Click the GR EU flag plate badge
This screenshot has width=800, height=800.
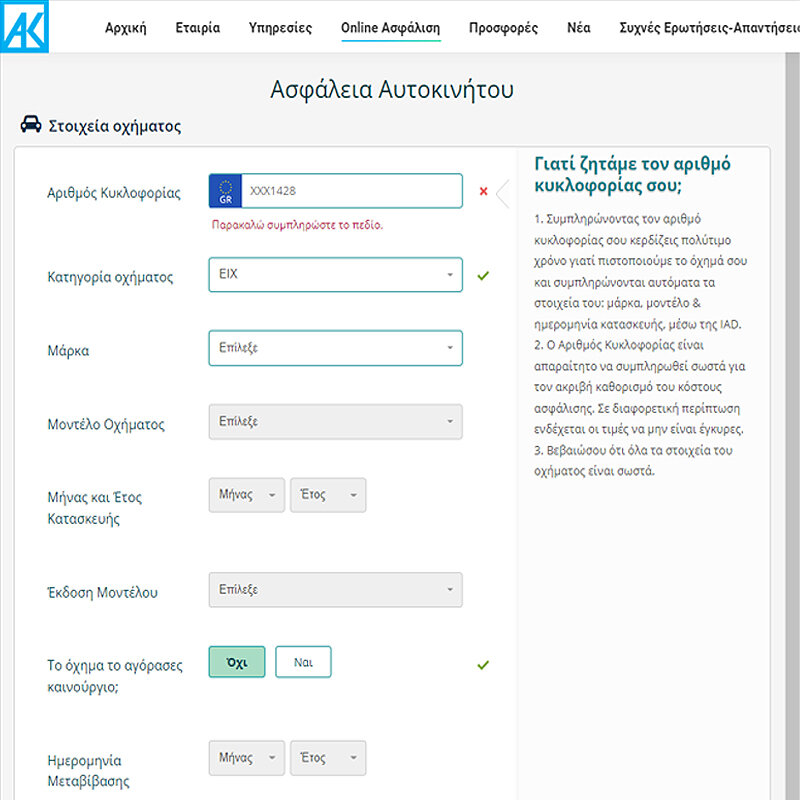[x=225, y=191]
